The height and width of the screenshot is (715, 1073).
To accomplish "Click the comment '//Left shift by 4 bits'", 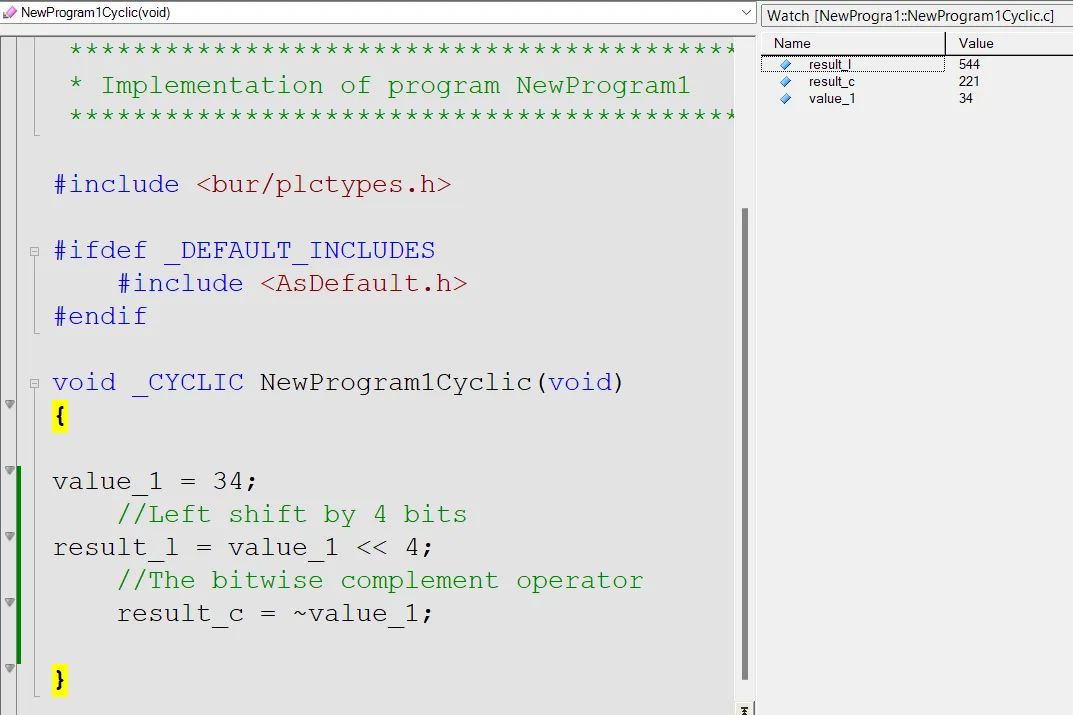I will 292,515.
